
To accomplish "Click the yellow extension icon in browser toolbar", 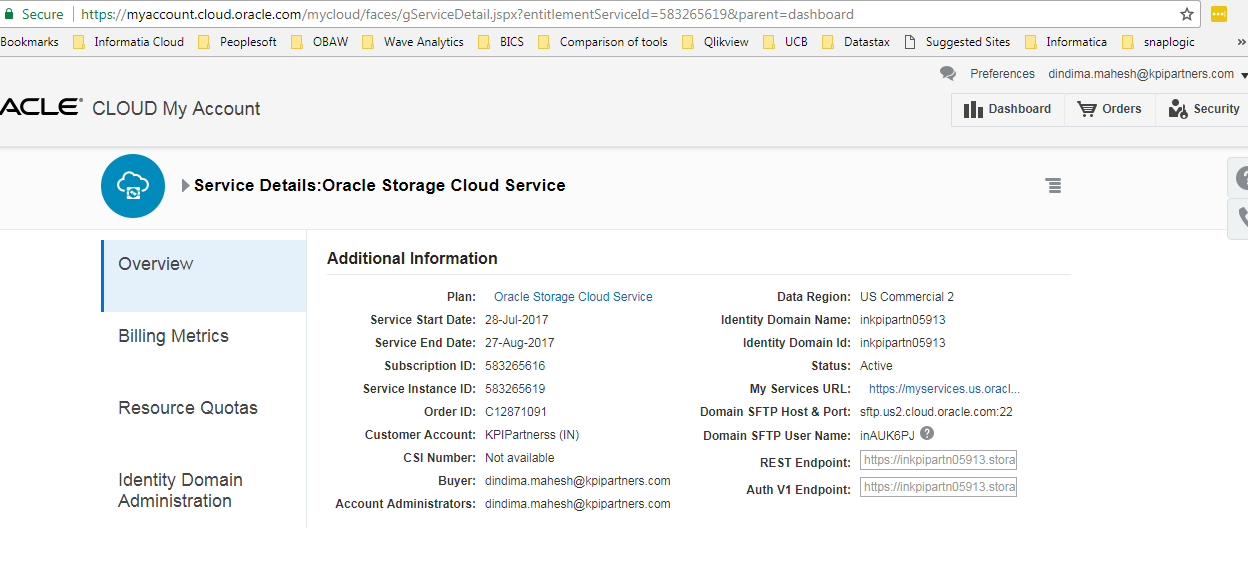I will (x=1219, y=14).
